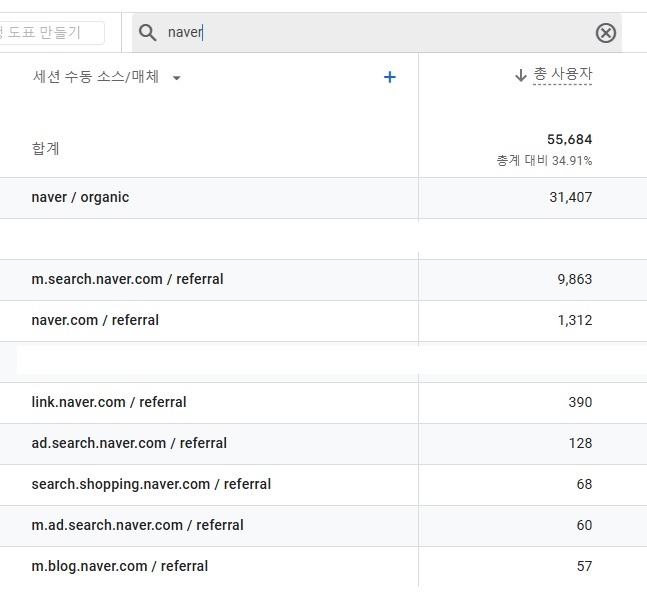Sort by 총 사용자 column header
This screenshot has width=647, height=611.
[x=562, y=74]
